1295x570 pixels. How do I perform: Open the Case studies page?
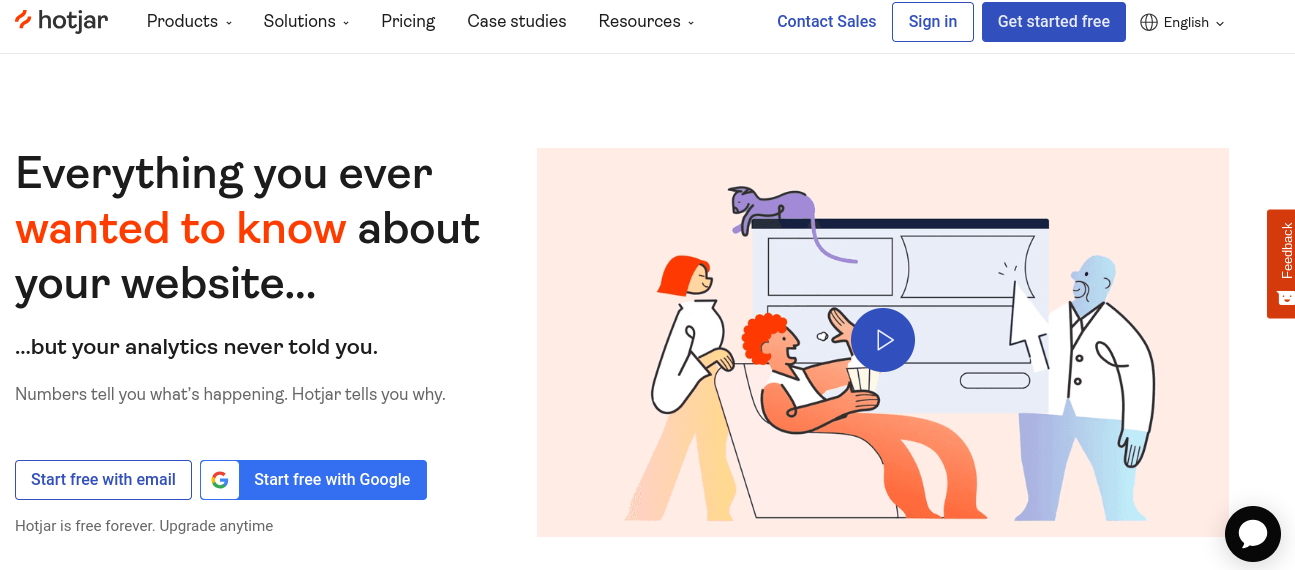pyautogui.click(x=517, y=21)
